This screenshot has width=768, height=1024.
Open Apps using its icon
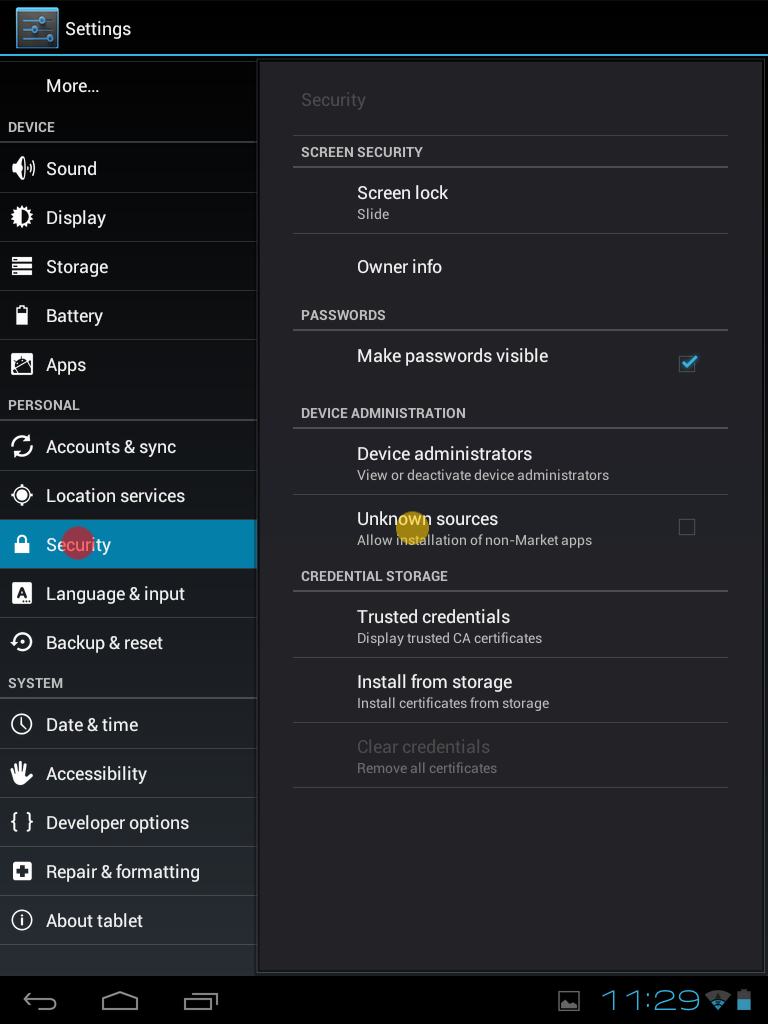(22, 364)
